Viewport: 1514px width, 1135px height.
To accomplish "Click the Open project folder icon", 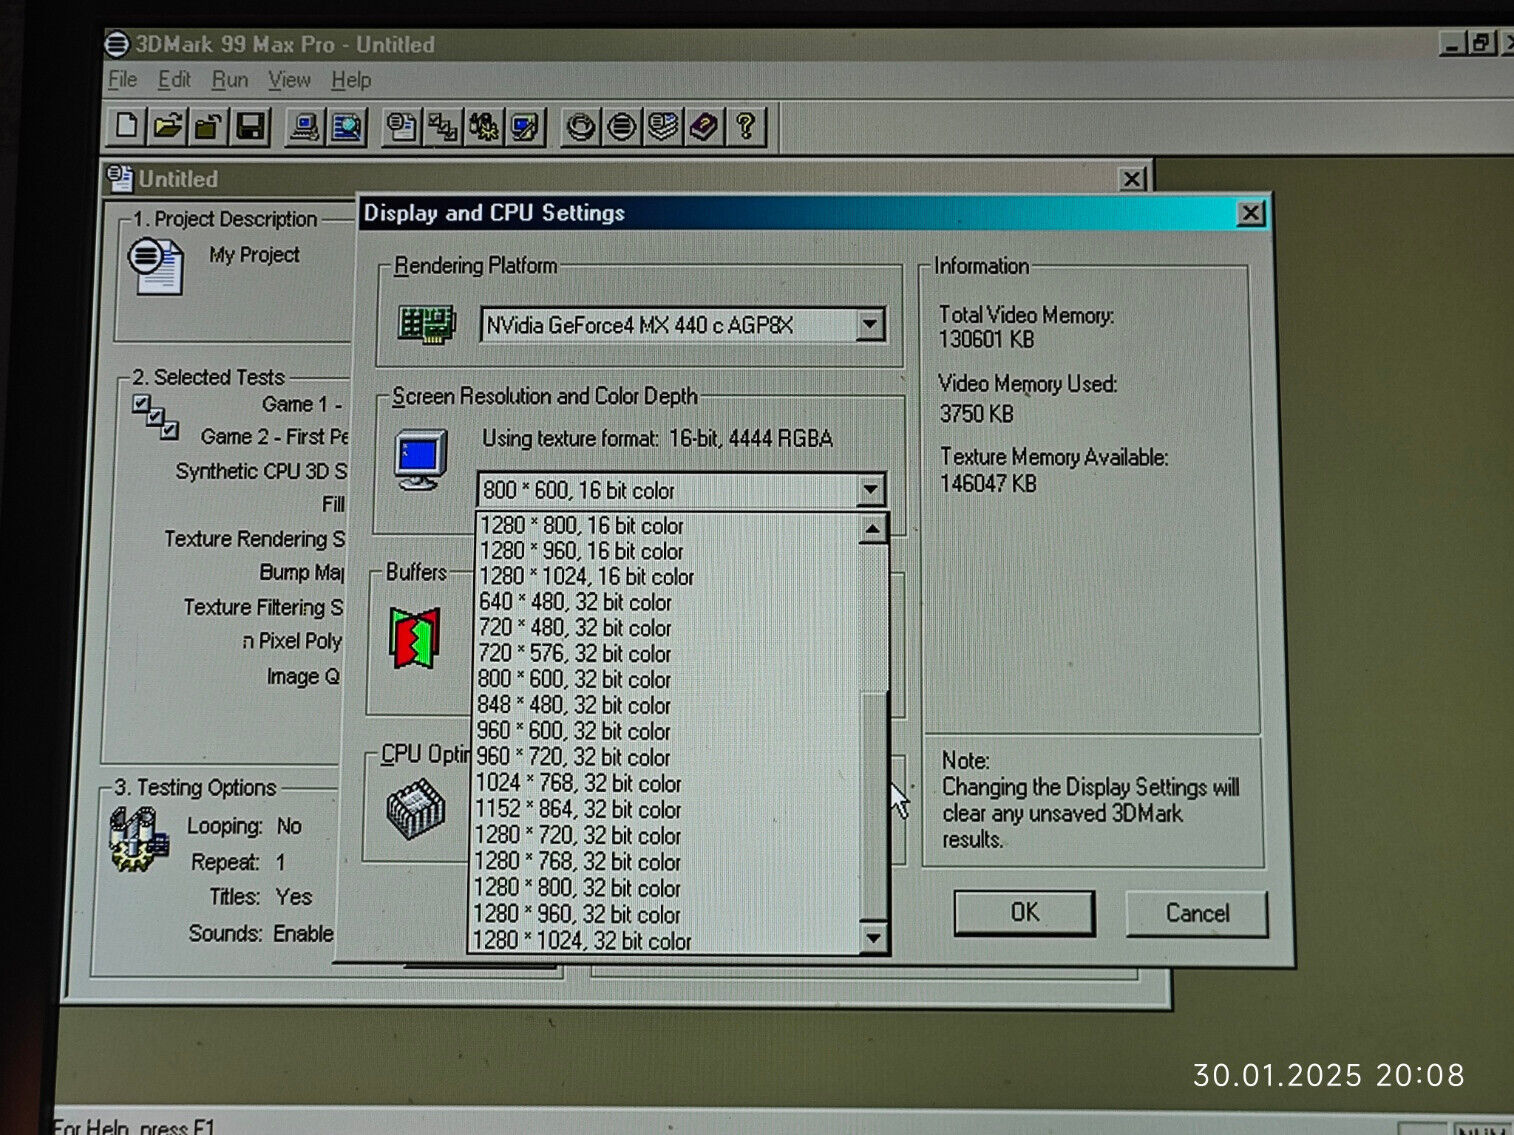I will coord(168,126).
